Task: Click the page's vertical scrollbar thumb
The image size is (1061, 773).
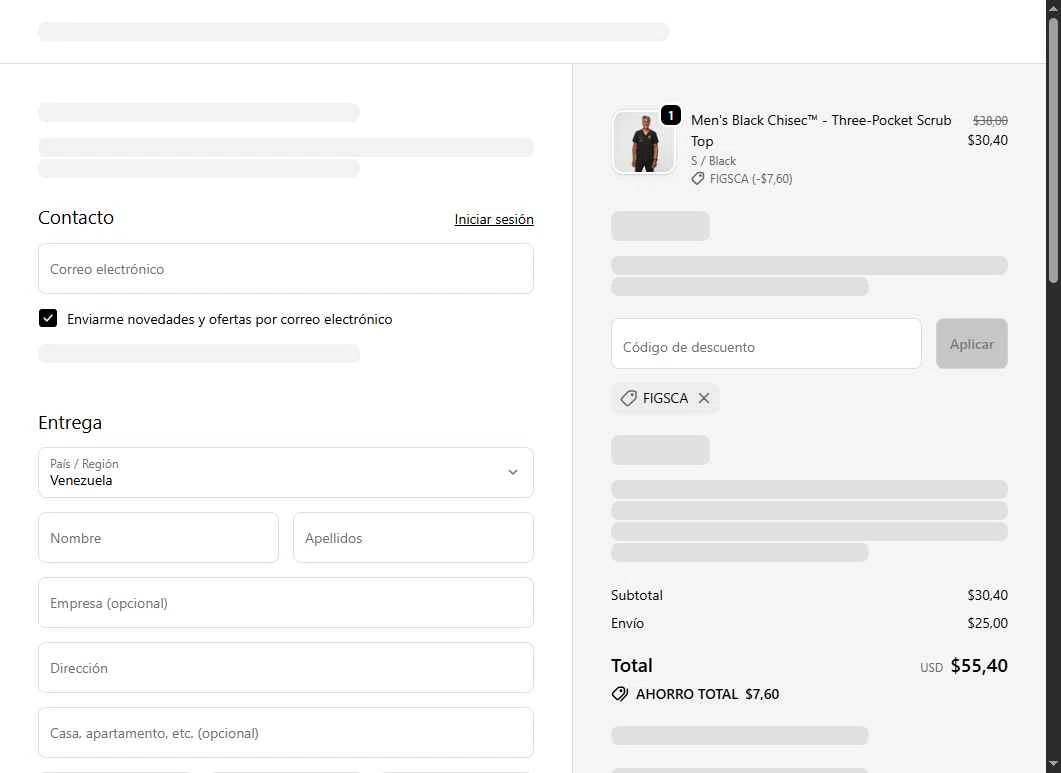Action: 1052,150
